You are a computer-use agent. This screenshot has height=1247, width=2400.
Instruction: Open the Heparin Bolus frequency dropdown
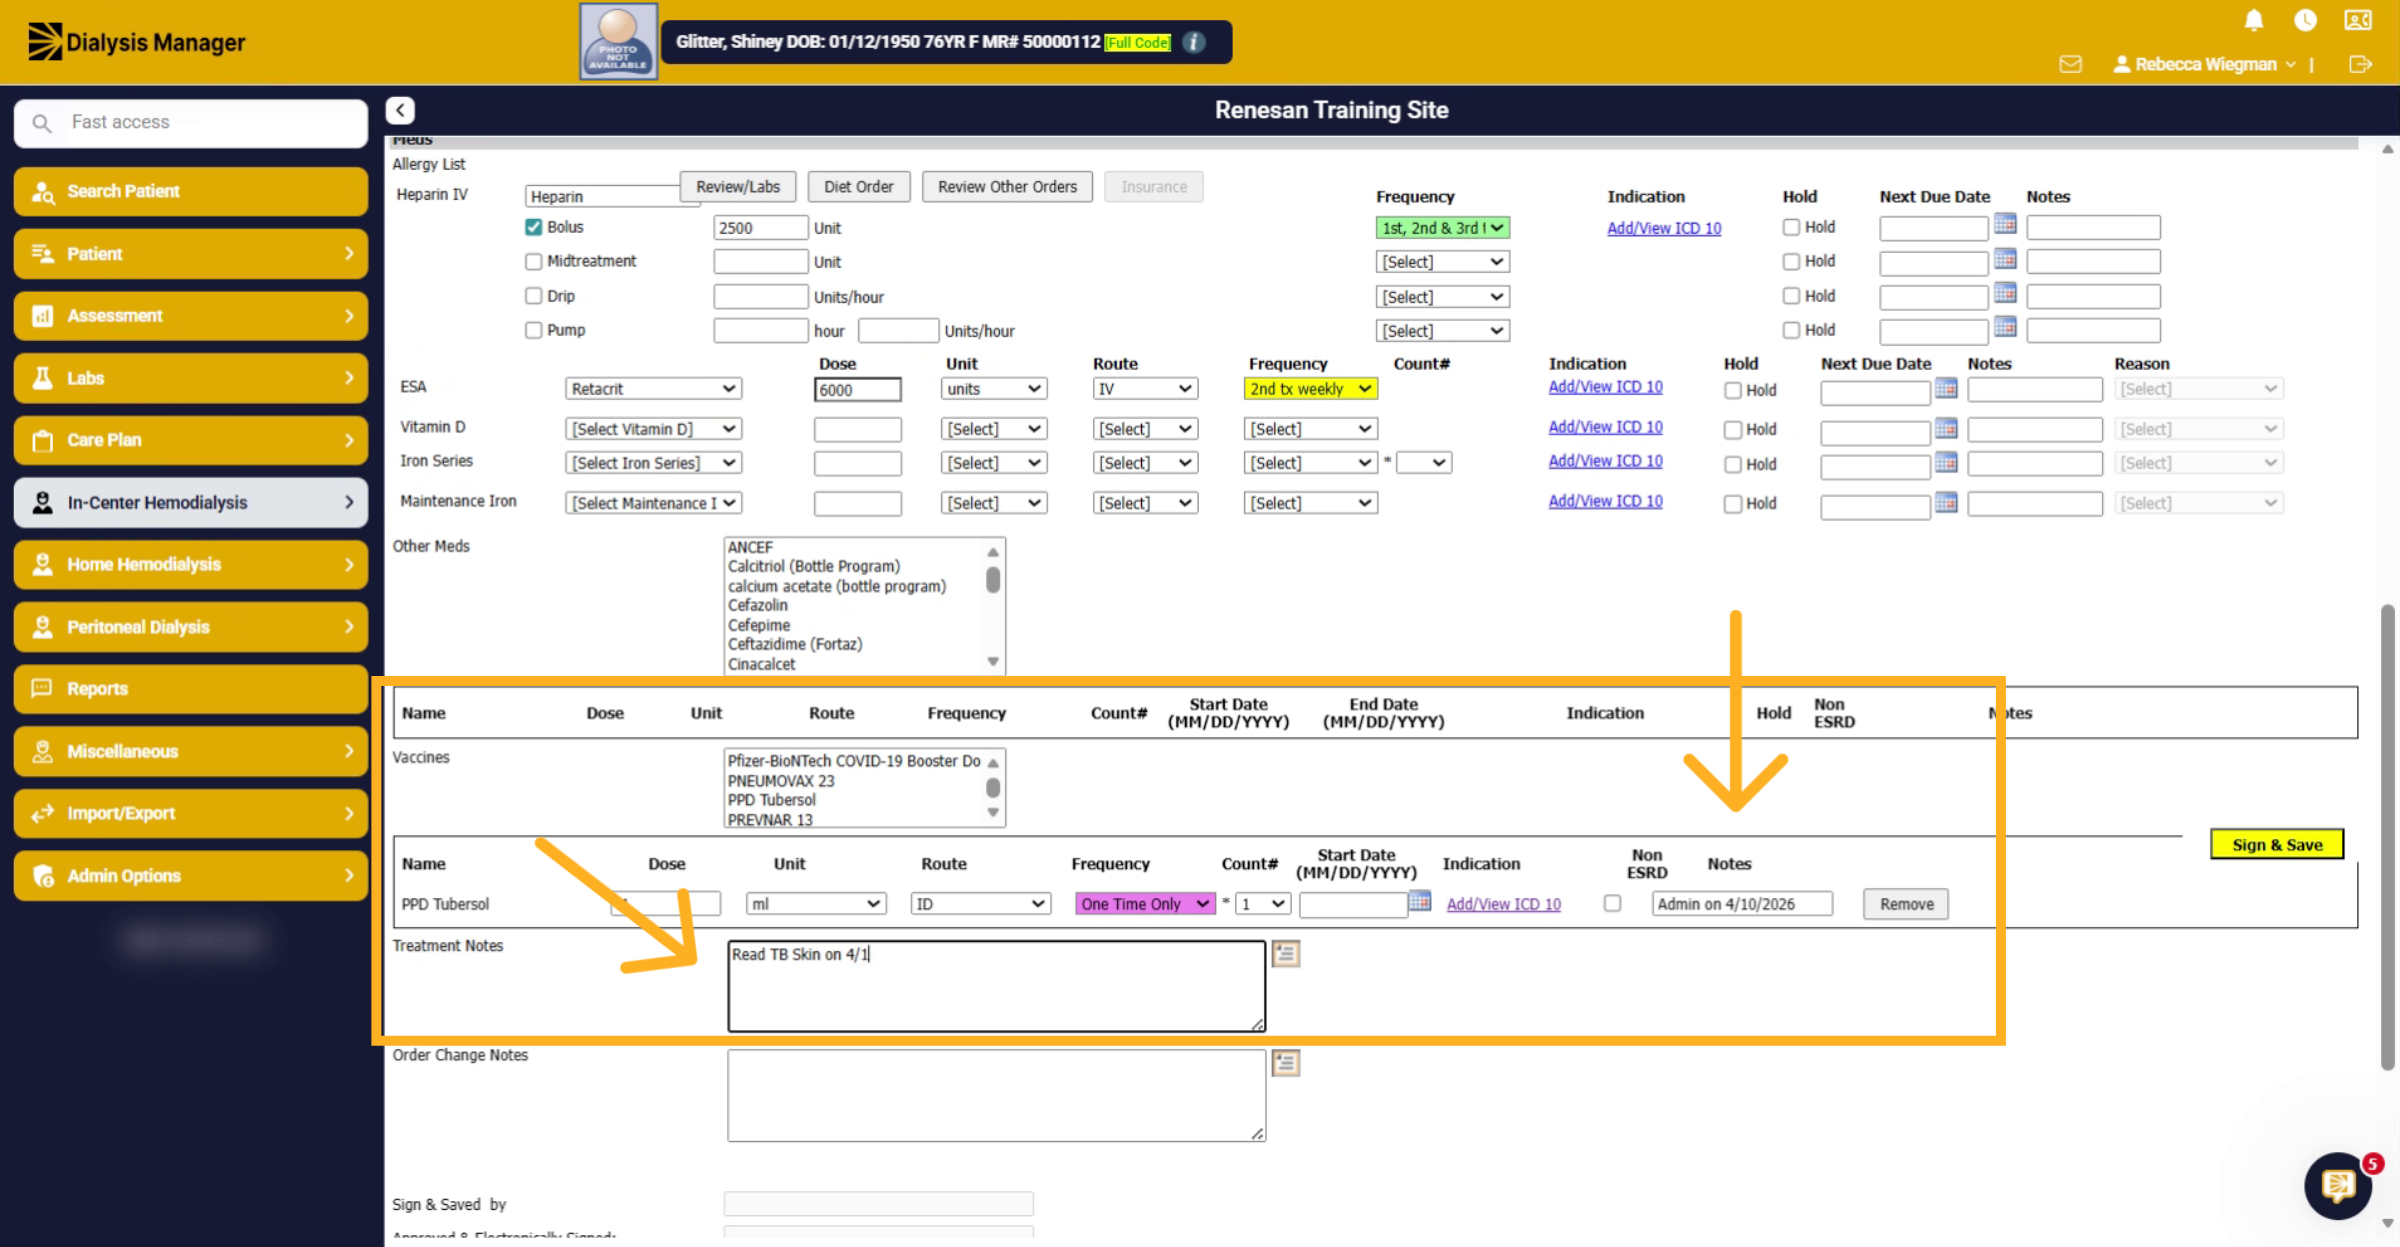pyautogui.click(x=1443, y=228)
